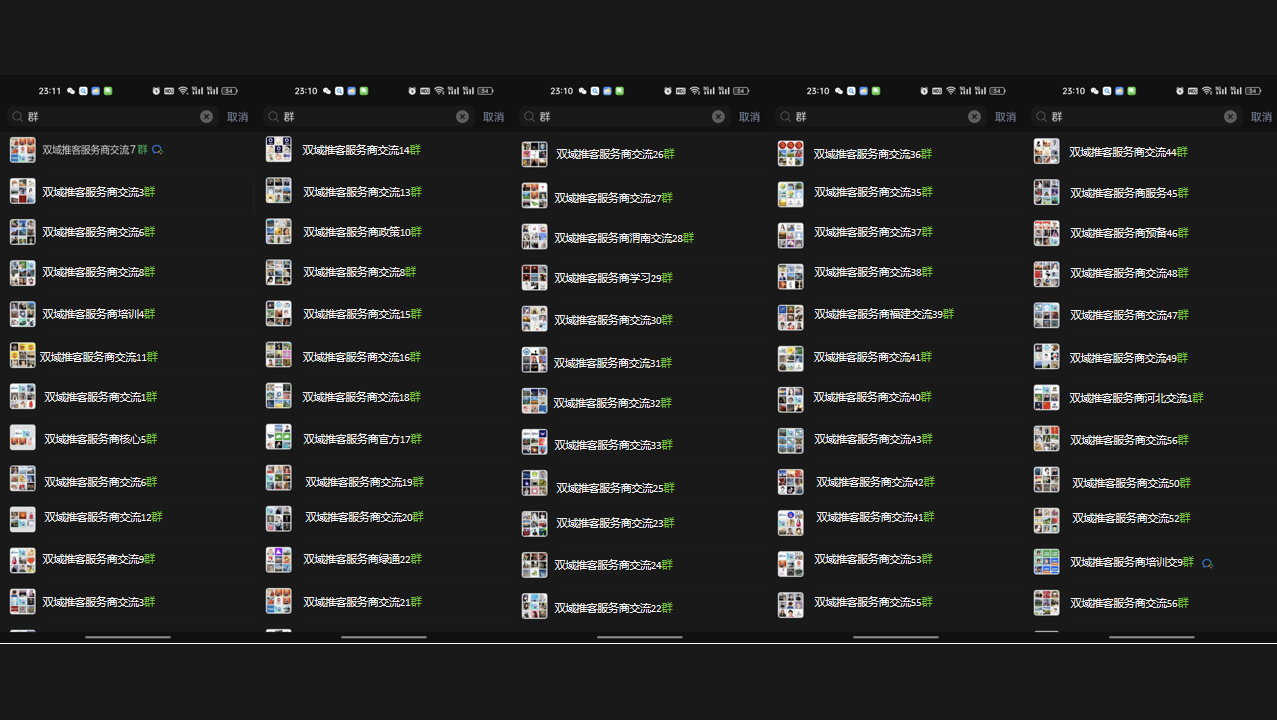
Task: Tap the search icon beside 培训交9群 name
Action: (x=1207, y=563)
